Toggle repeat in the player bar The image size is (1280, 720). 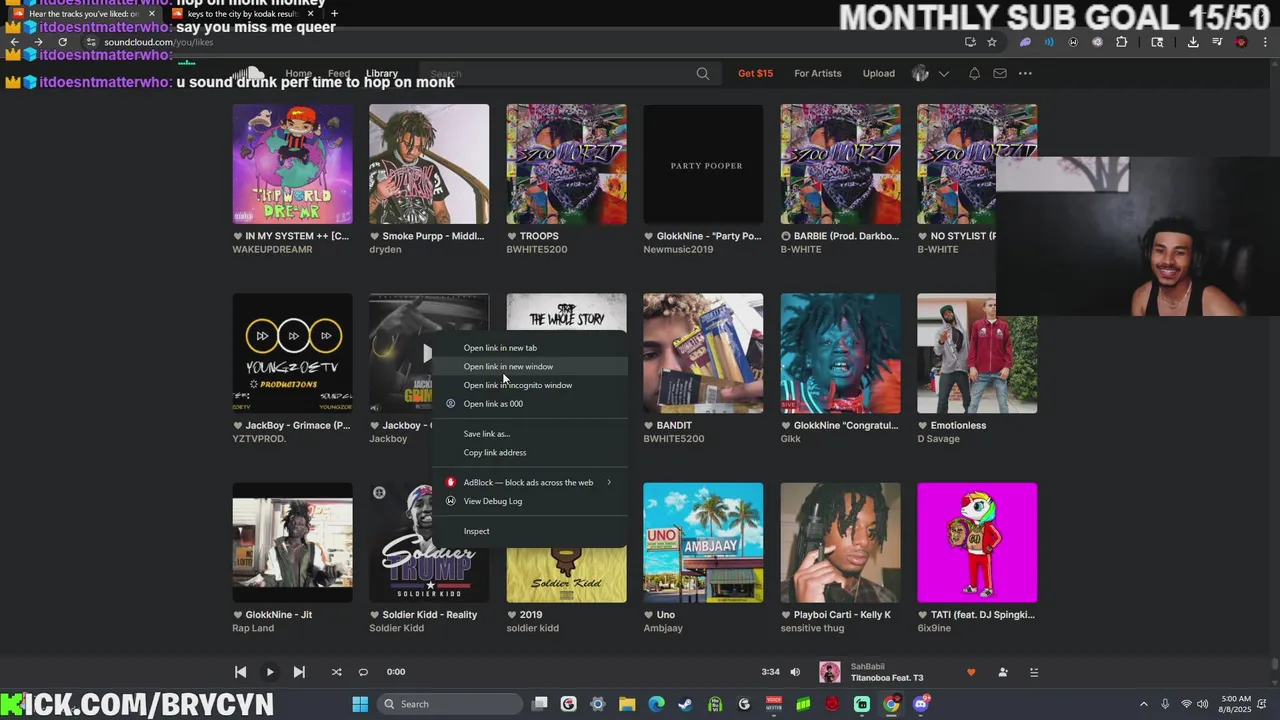[363, 672]
